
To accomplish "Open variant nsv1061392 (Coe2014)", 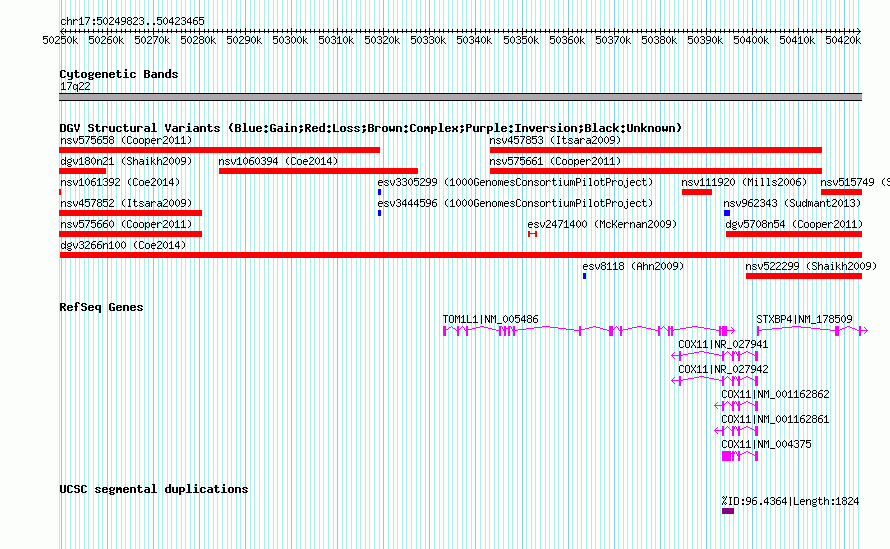I will (x=120, y=182).
